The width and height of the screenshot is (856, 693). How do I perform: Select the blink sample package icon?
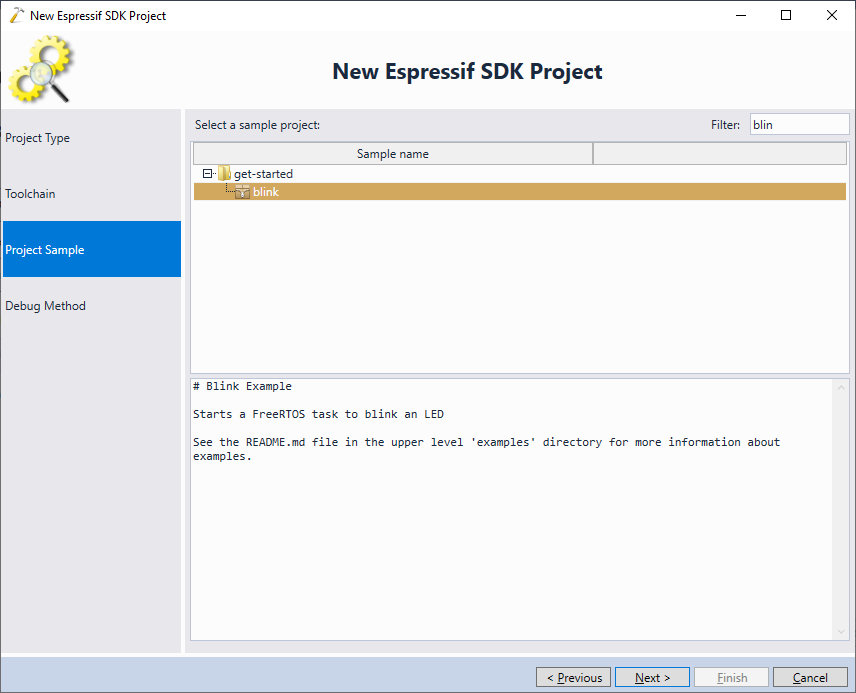click(x=242, y=192)
